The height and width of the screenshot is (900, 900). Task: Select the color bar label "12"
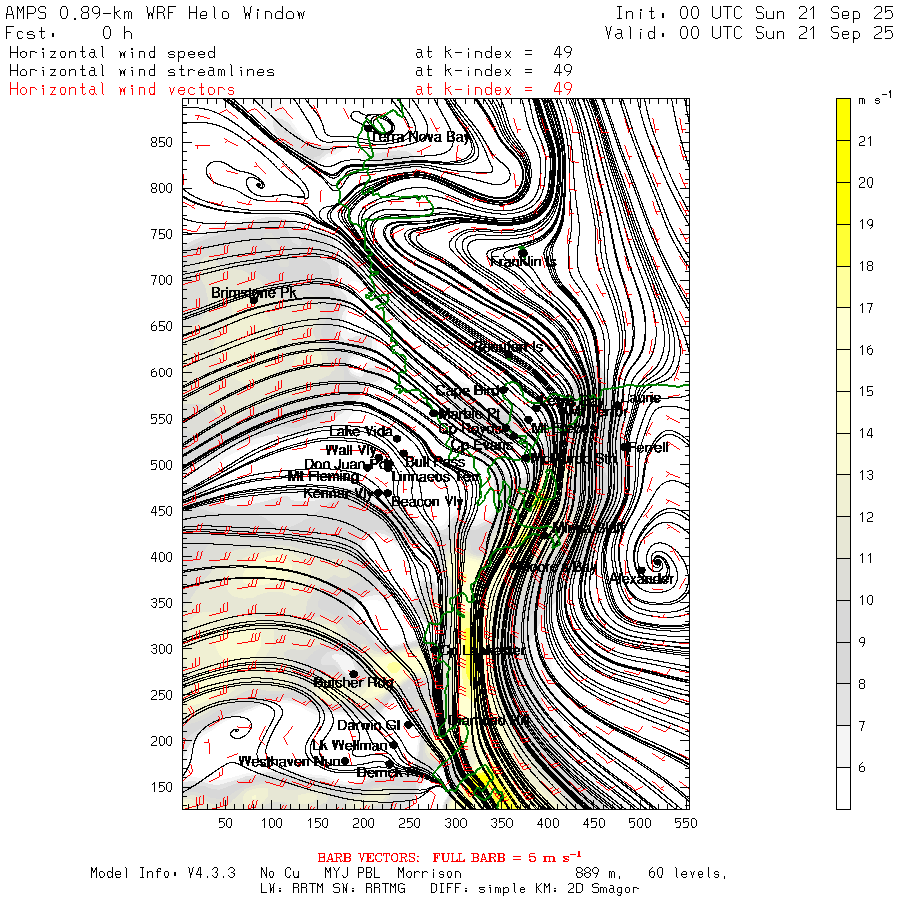click(866, 517)
